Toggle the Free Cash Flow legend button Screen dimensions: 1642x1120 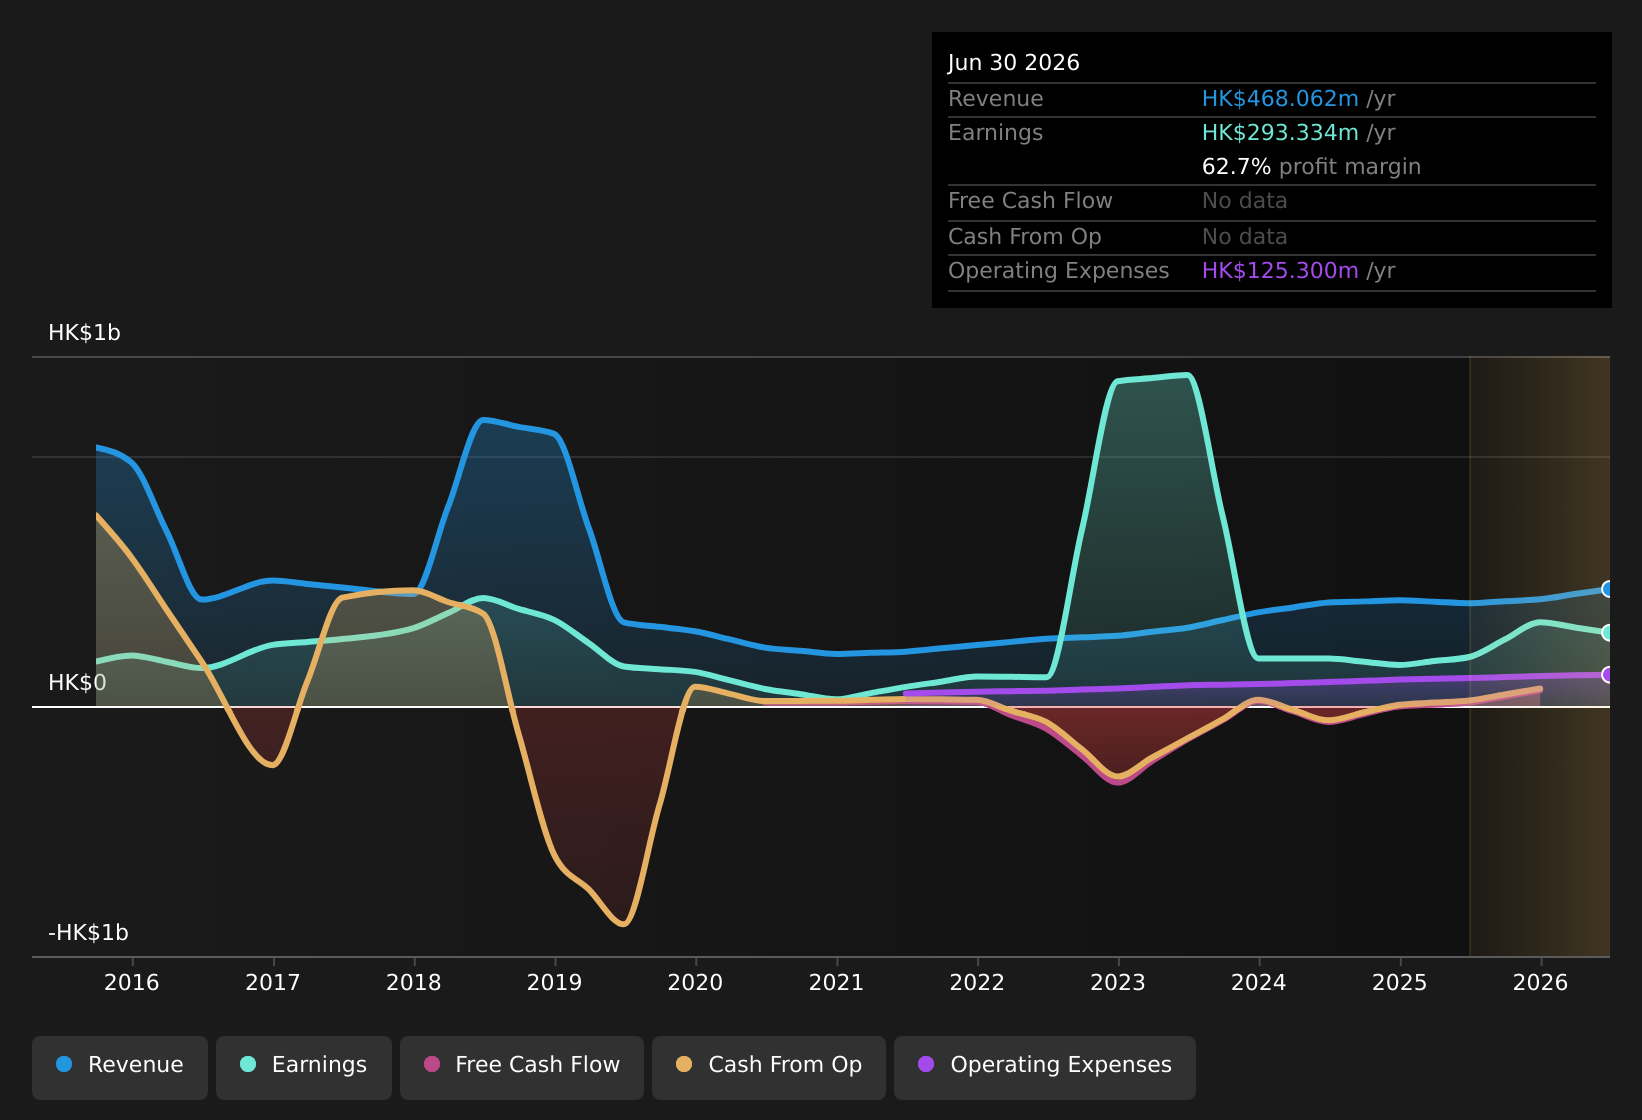click(522, 1066)
